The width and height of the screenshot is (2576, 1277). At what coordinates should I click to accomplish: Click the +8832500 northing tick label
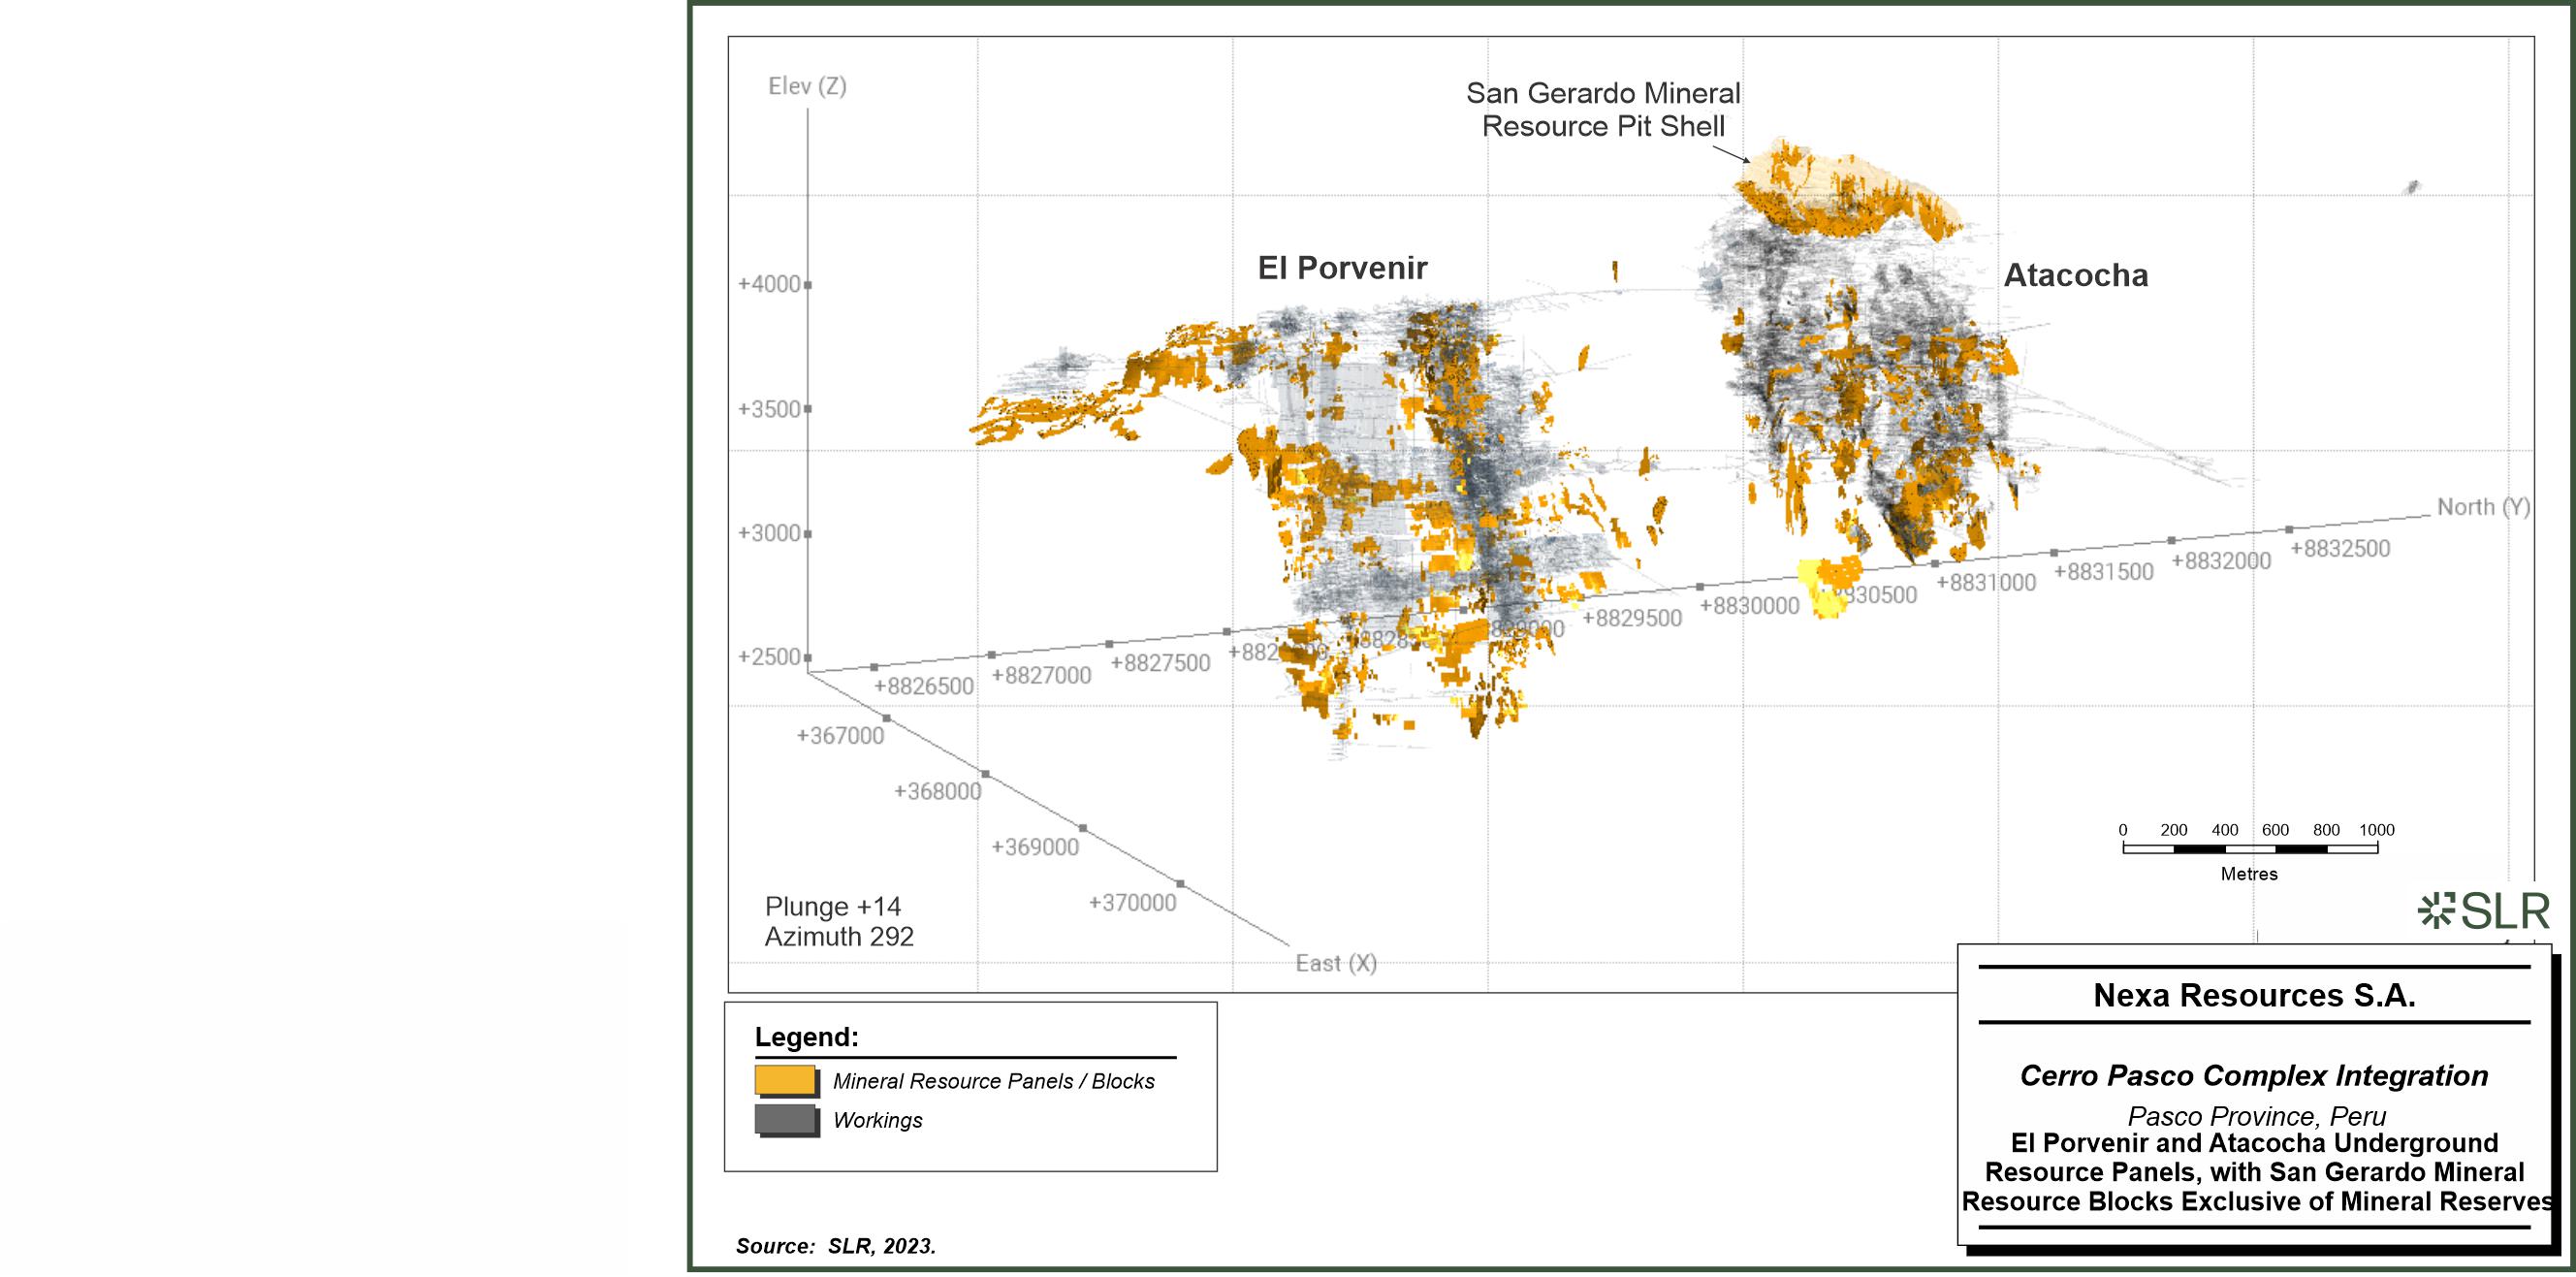[2340, 549]
